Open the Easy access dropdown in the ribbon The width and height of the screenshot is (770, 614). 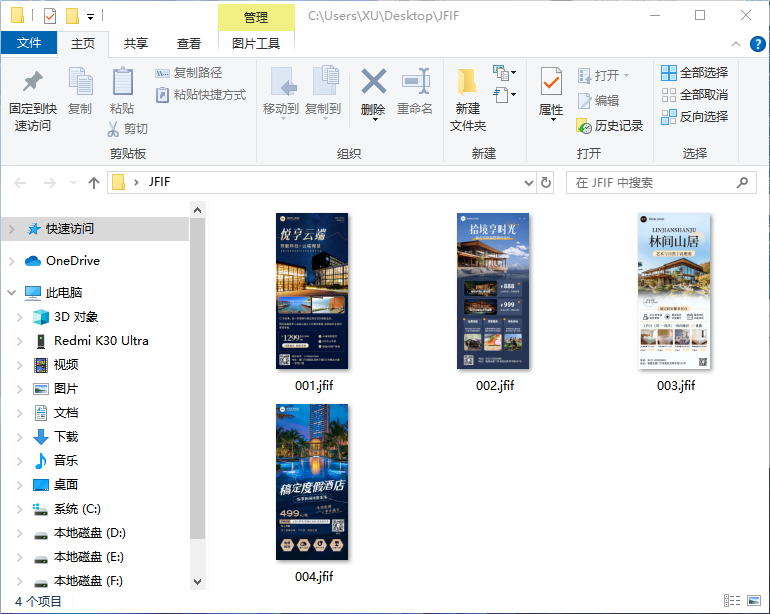point(505,94)
